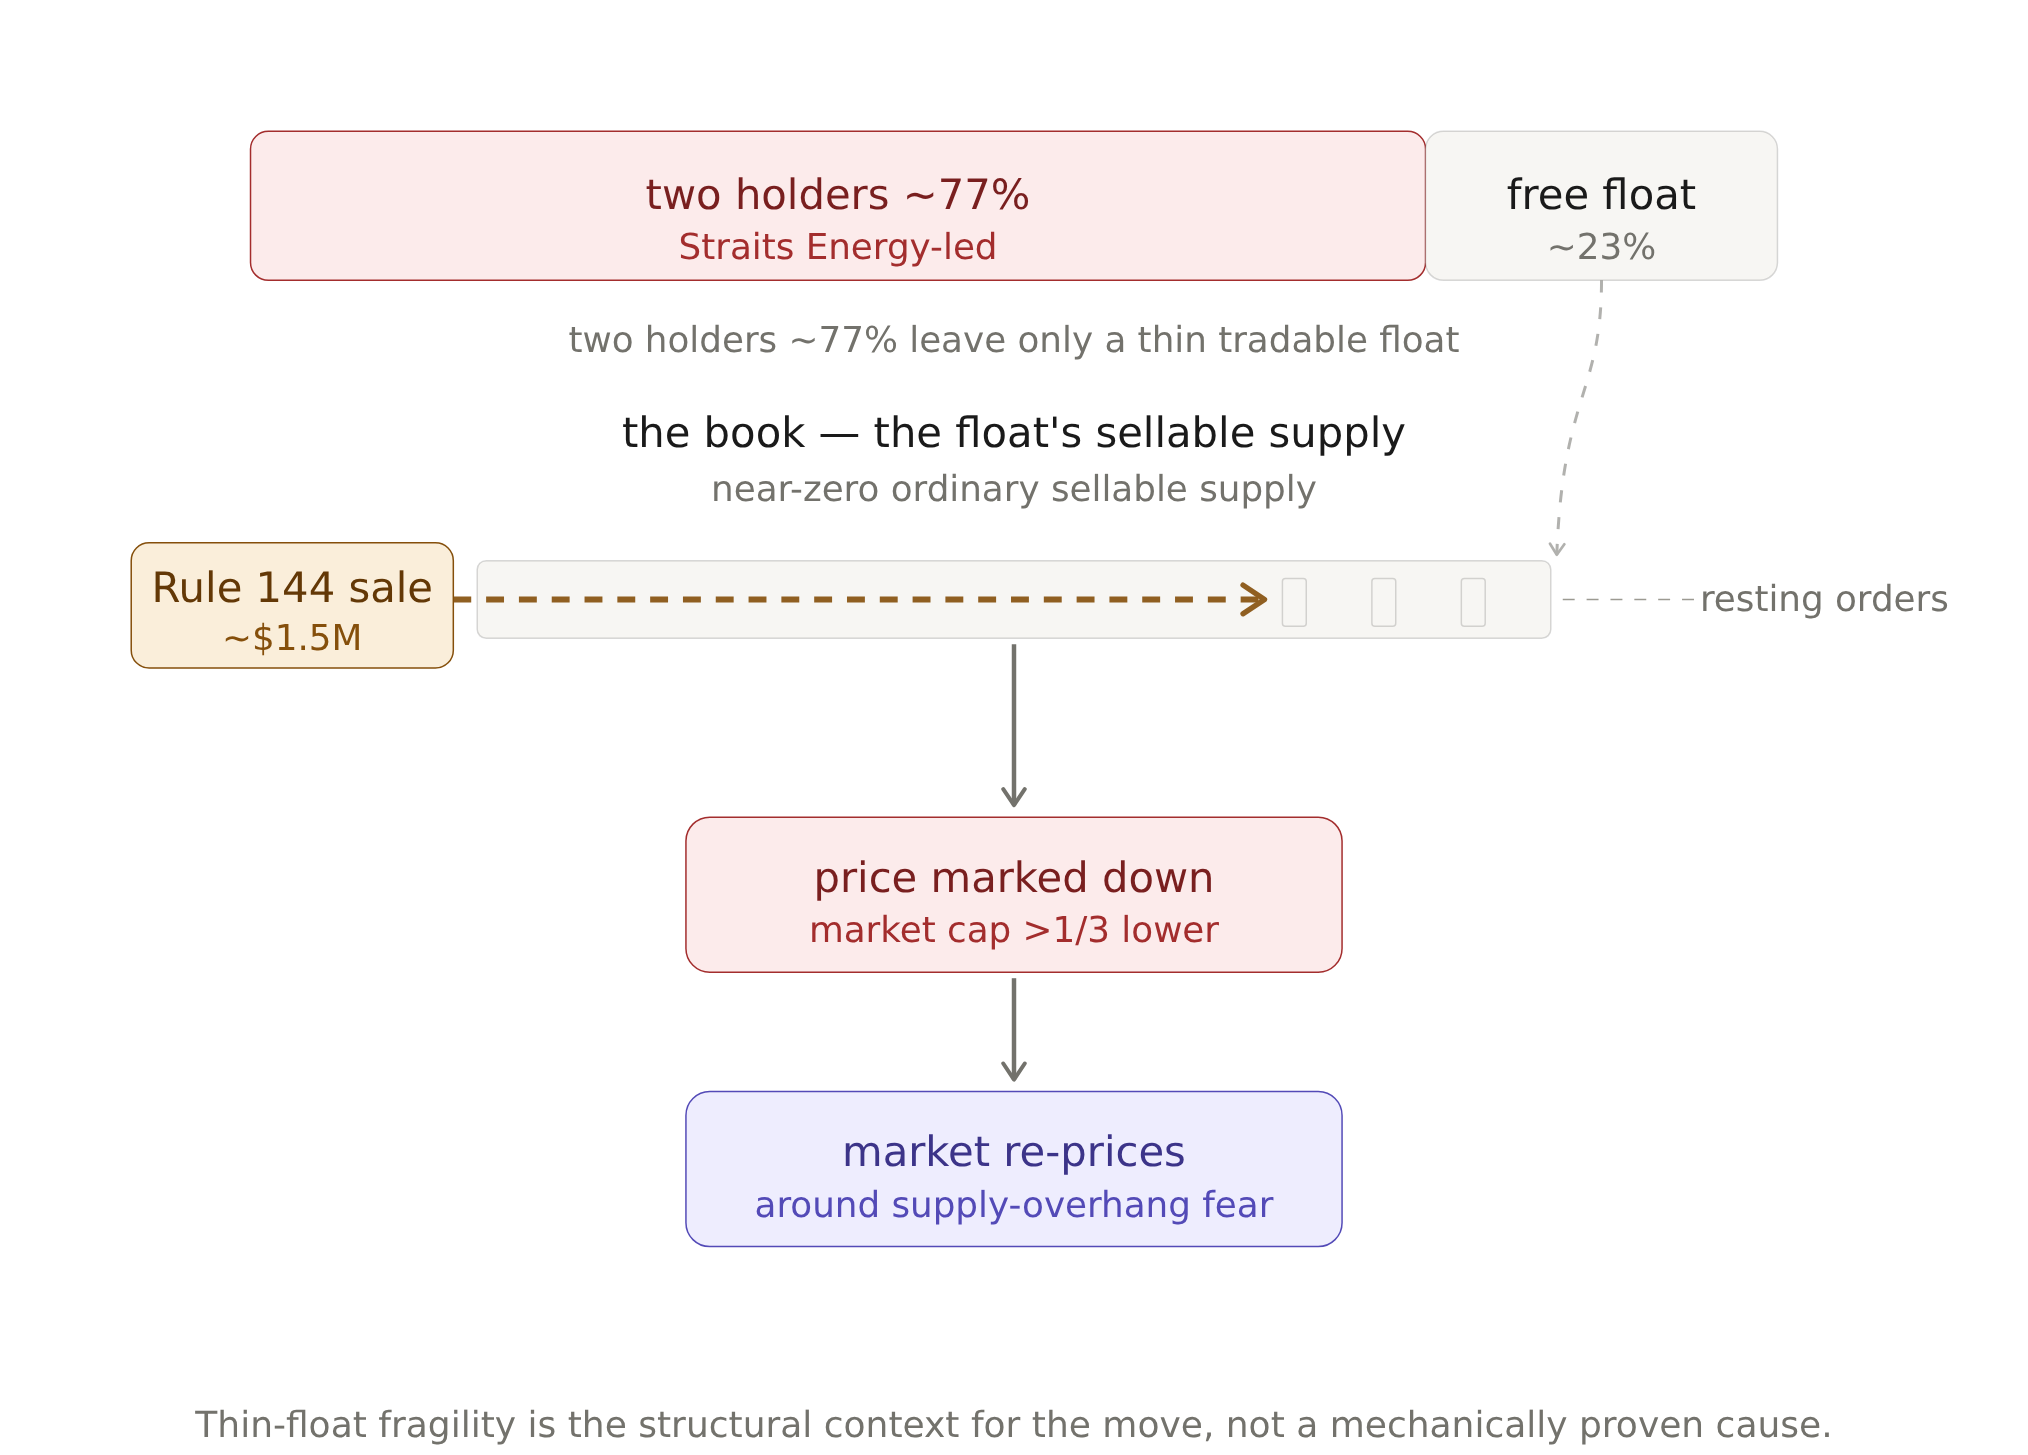Click 'near-zero ordinary sellable supply' text
2028x1455 pixels.
[x=1013, y=489]
